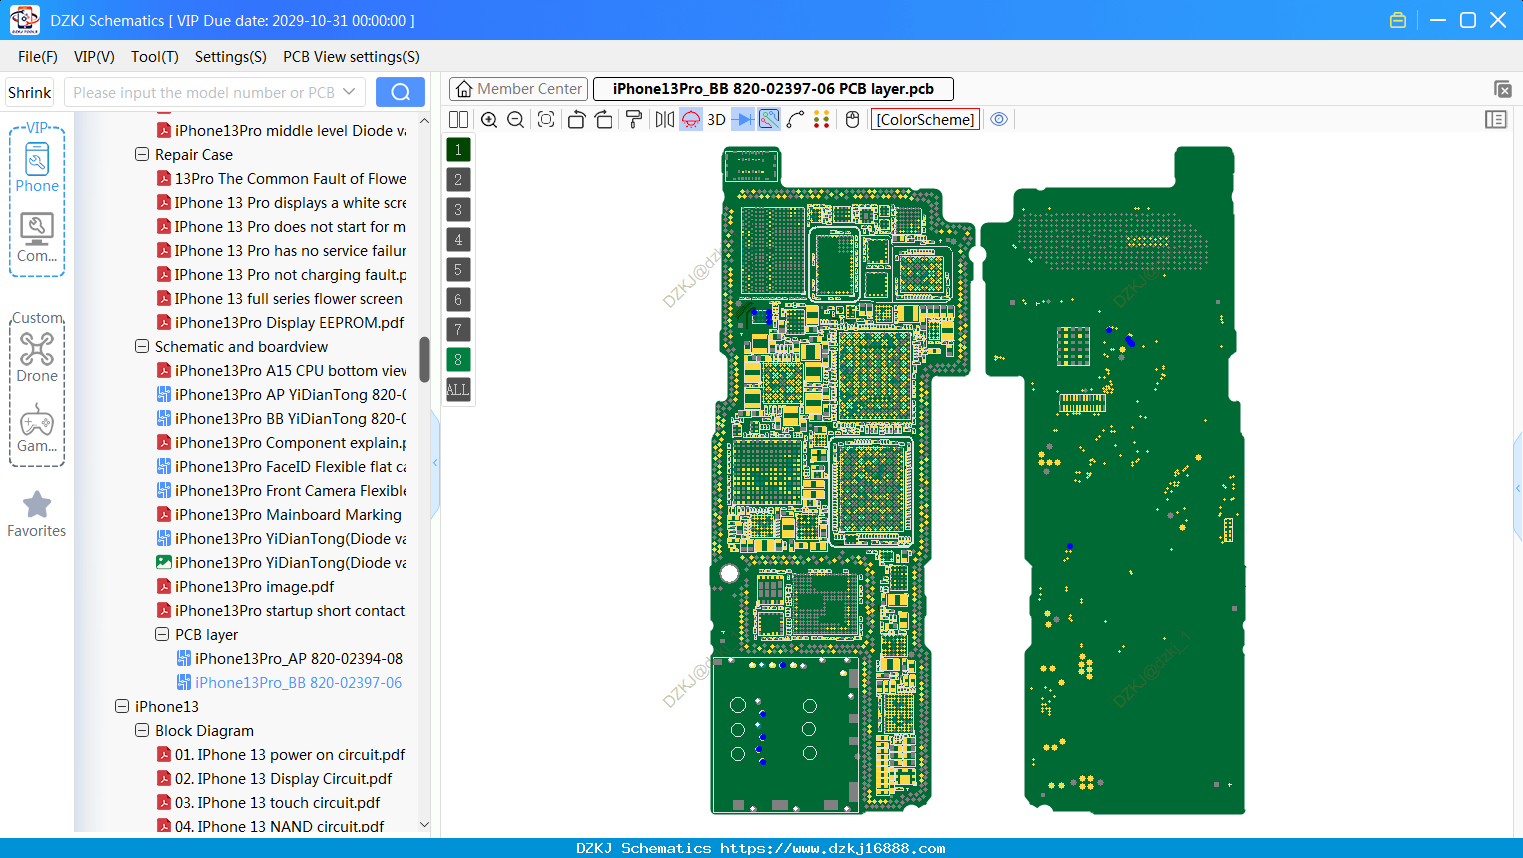Click the split view icon in PCB toolbar

pos(458,120)
